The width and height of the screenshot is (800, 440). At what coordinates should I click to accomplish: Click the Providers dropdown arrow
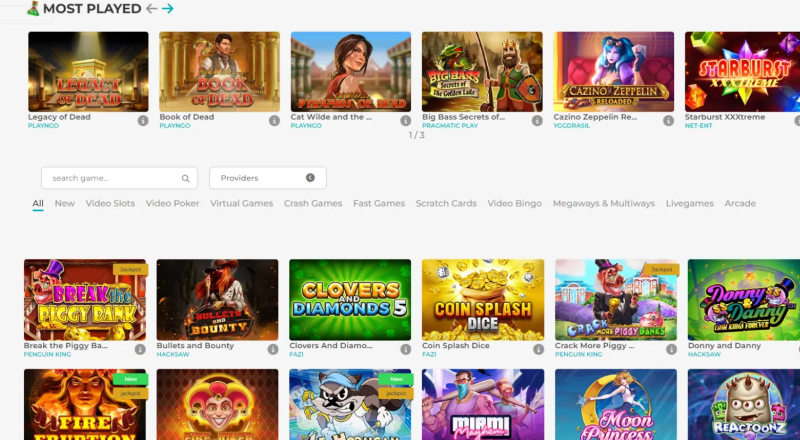click(x=310, y=178)
